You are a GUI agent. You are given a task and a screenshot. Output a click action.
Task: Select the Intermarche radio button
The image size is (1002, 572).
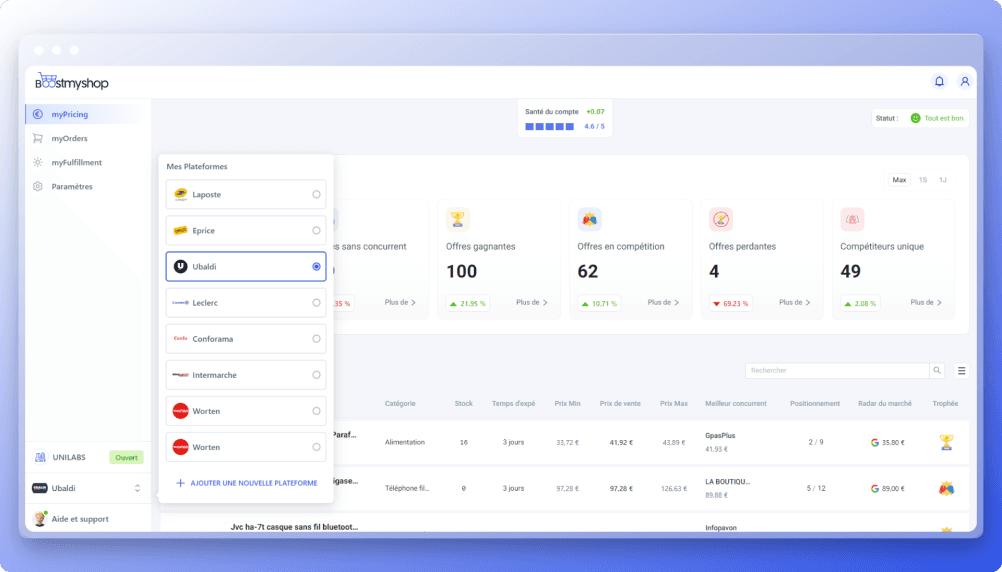316,375
